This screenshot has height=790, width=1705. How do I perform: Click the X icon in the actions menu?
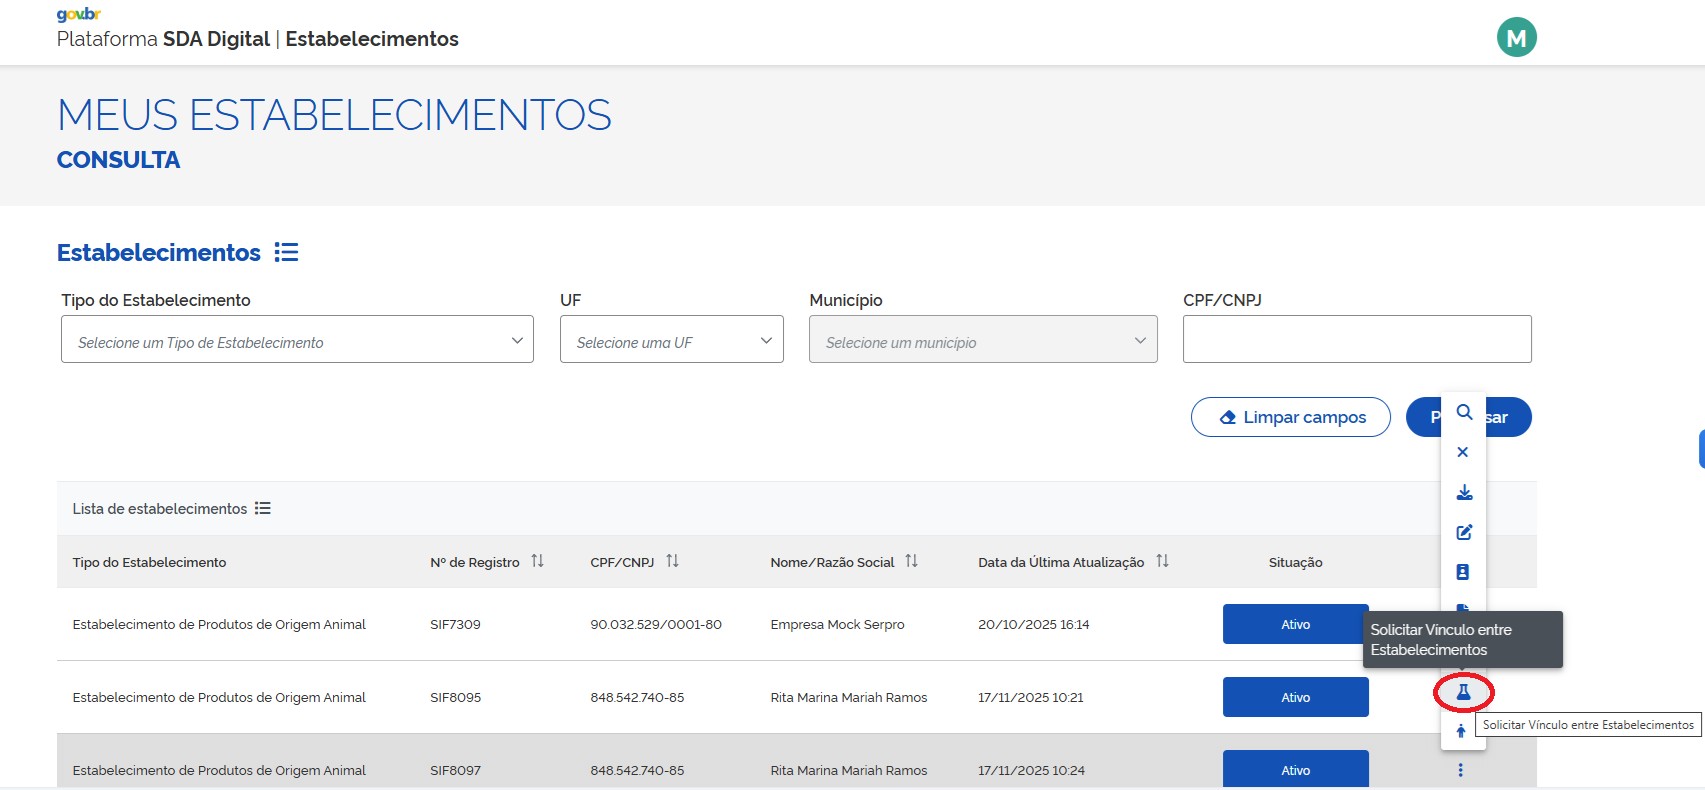[1463, 452]
